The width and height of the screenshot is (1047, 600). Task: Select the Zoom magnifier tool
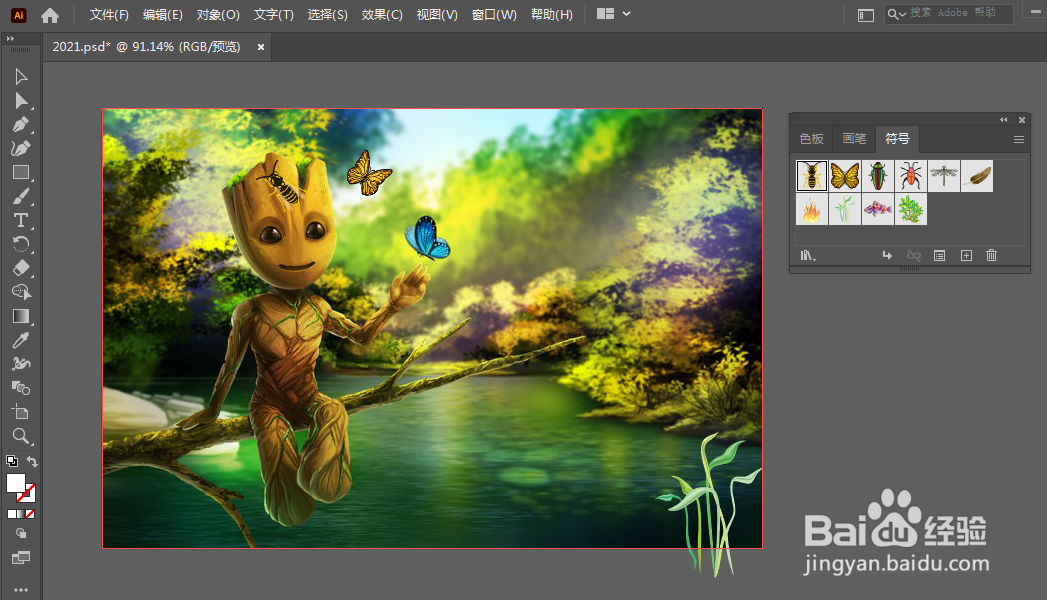point(21,436)
